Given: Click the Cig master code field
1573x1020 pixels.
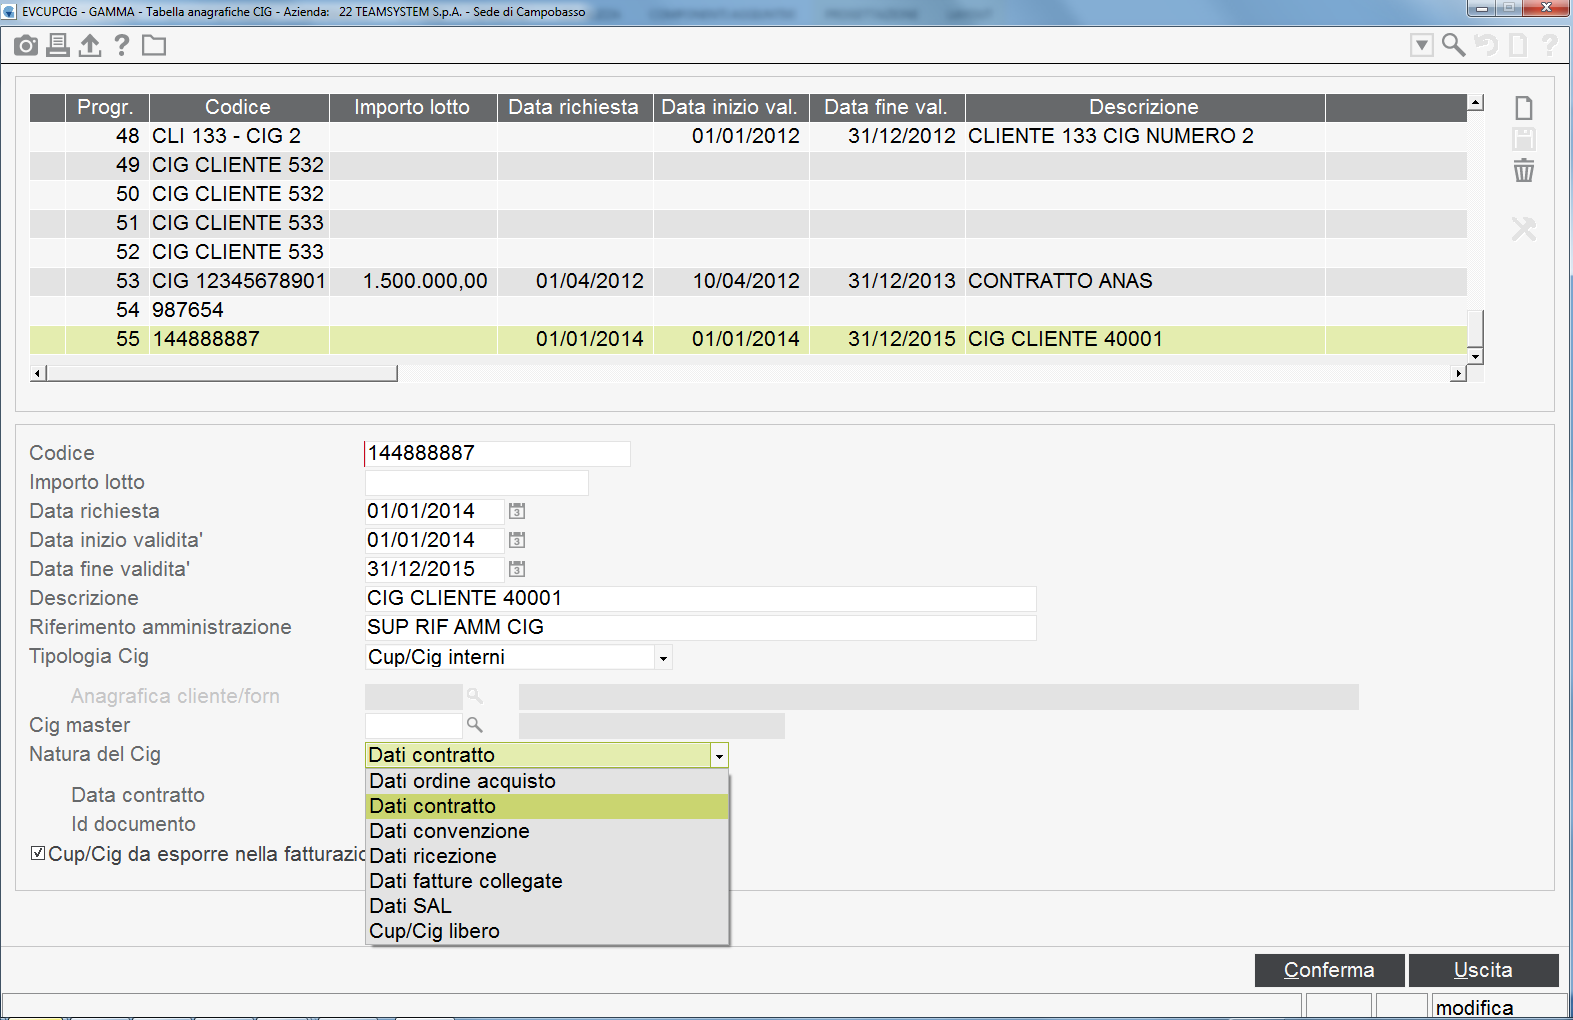Looking at the screenshot, I should [414, 725].
